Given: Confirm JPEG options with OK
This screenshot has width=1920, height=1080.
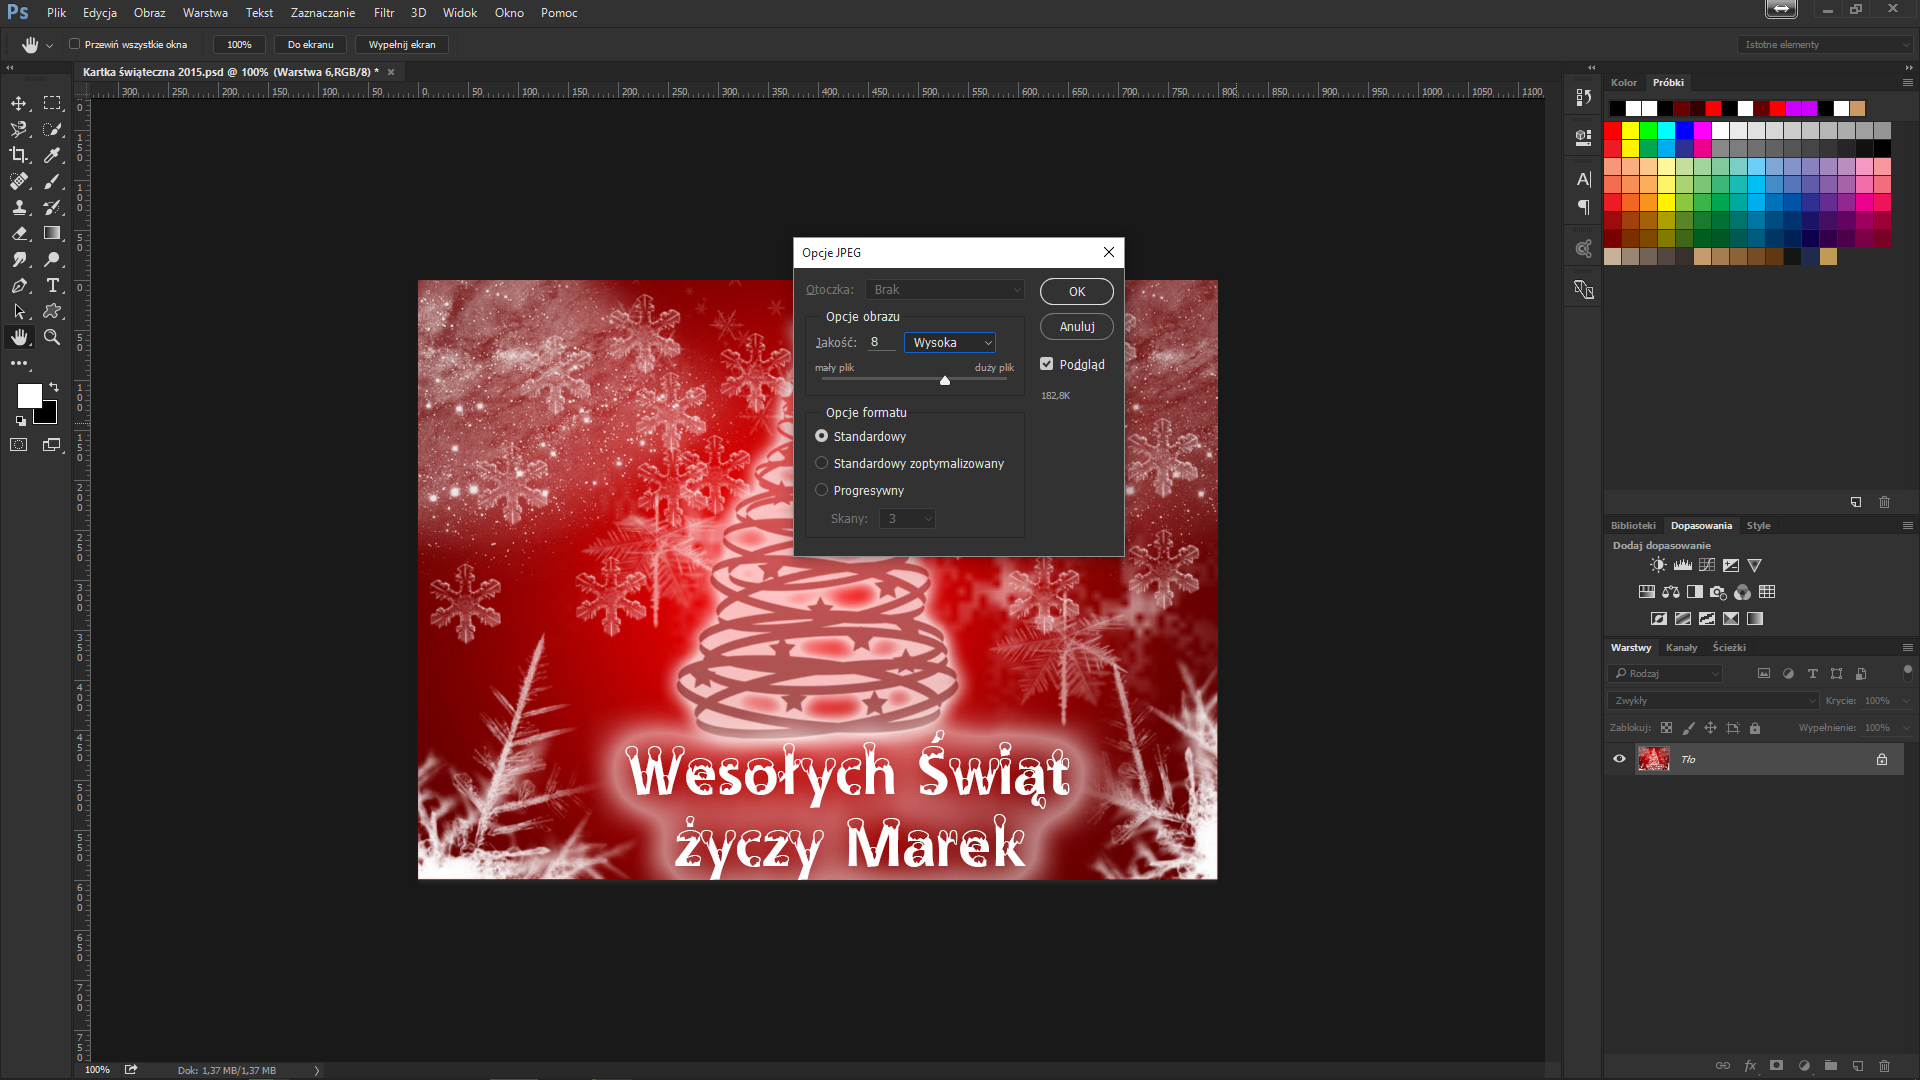Looking at the screenshot, I should coord(1076,291).
